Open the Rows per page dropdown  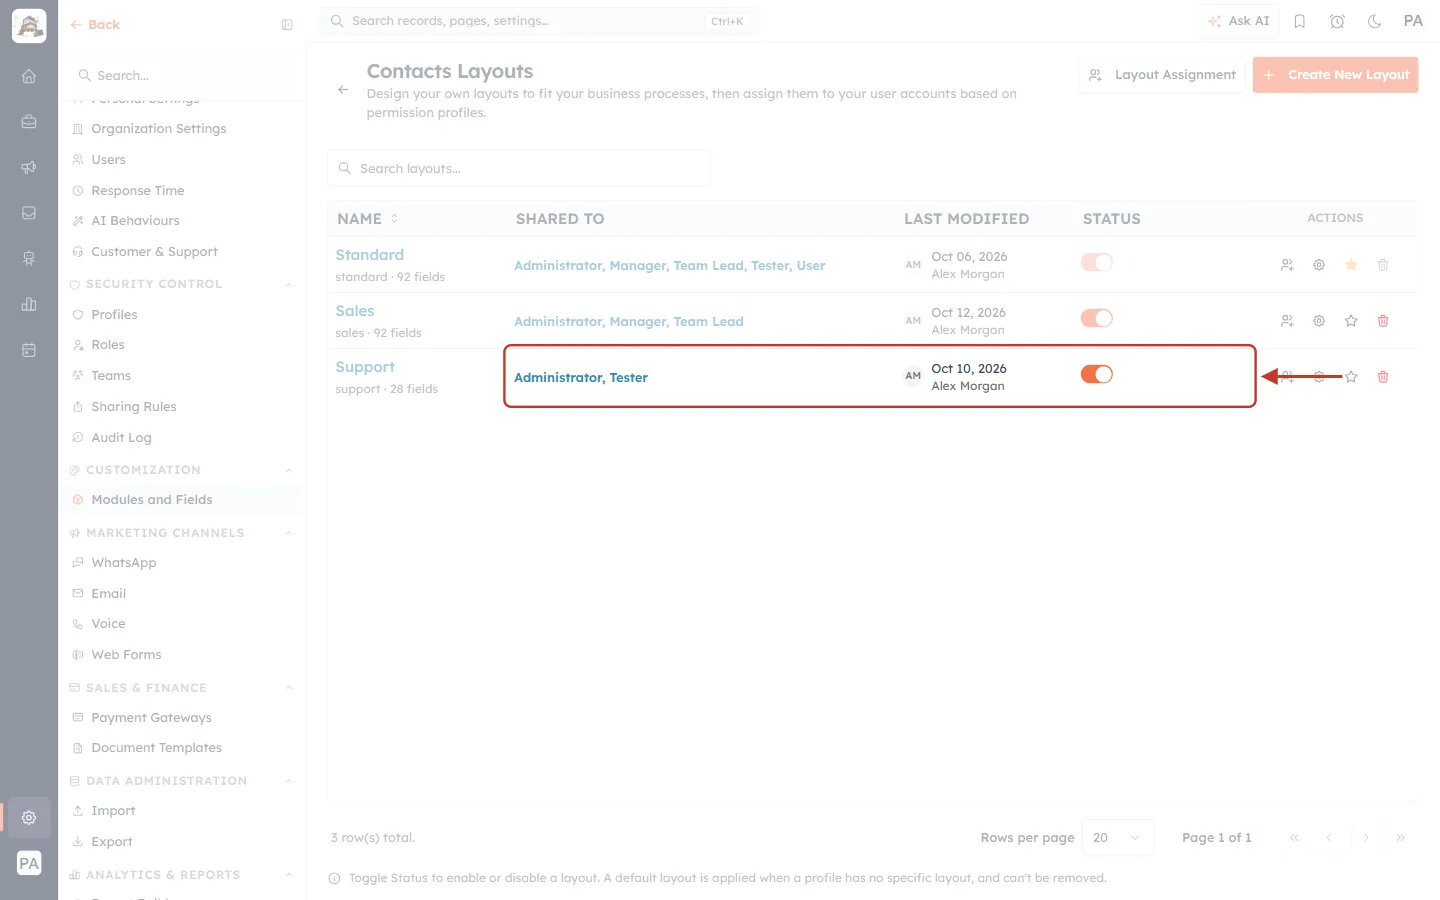[1118, 838]
